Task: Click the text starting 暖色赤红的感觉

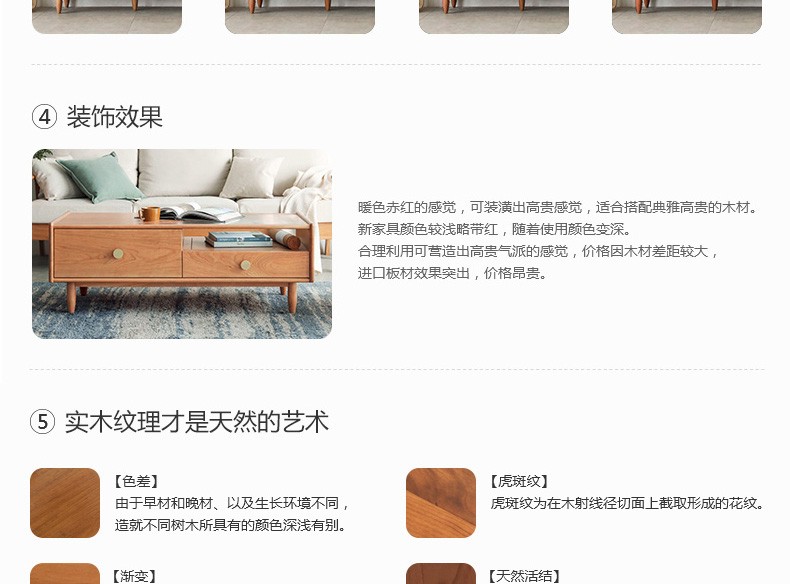Action: click(x=558, y=207)
